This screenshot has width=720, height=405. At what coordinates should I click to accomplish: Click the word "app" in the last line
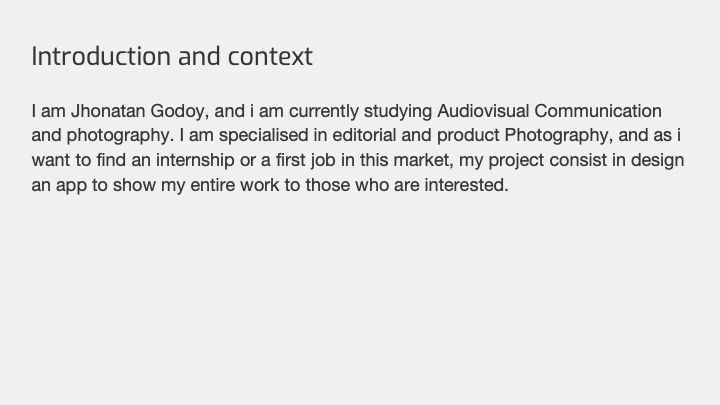[x=71, y=186]
